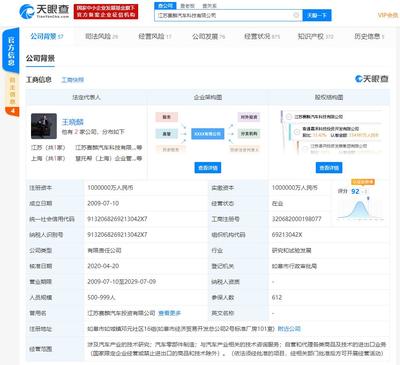The image size is (400, 365).
Task: Click the 公司背景 section heading
Action: (40, 58)
